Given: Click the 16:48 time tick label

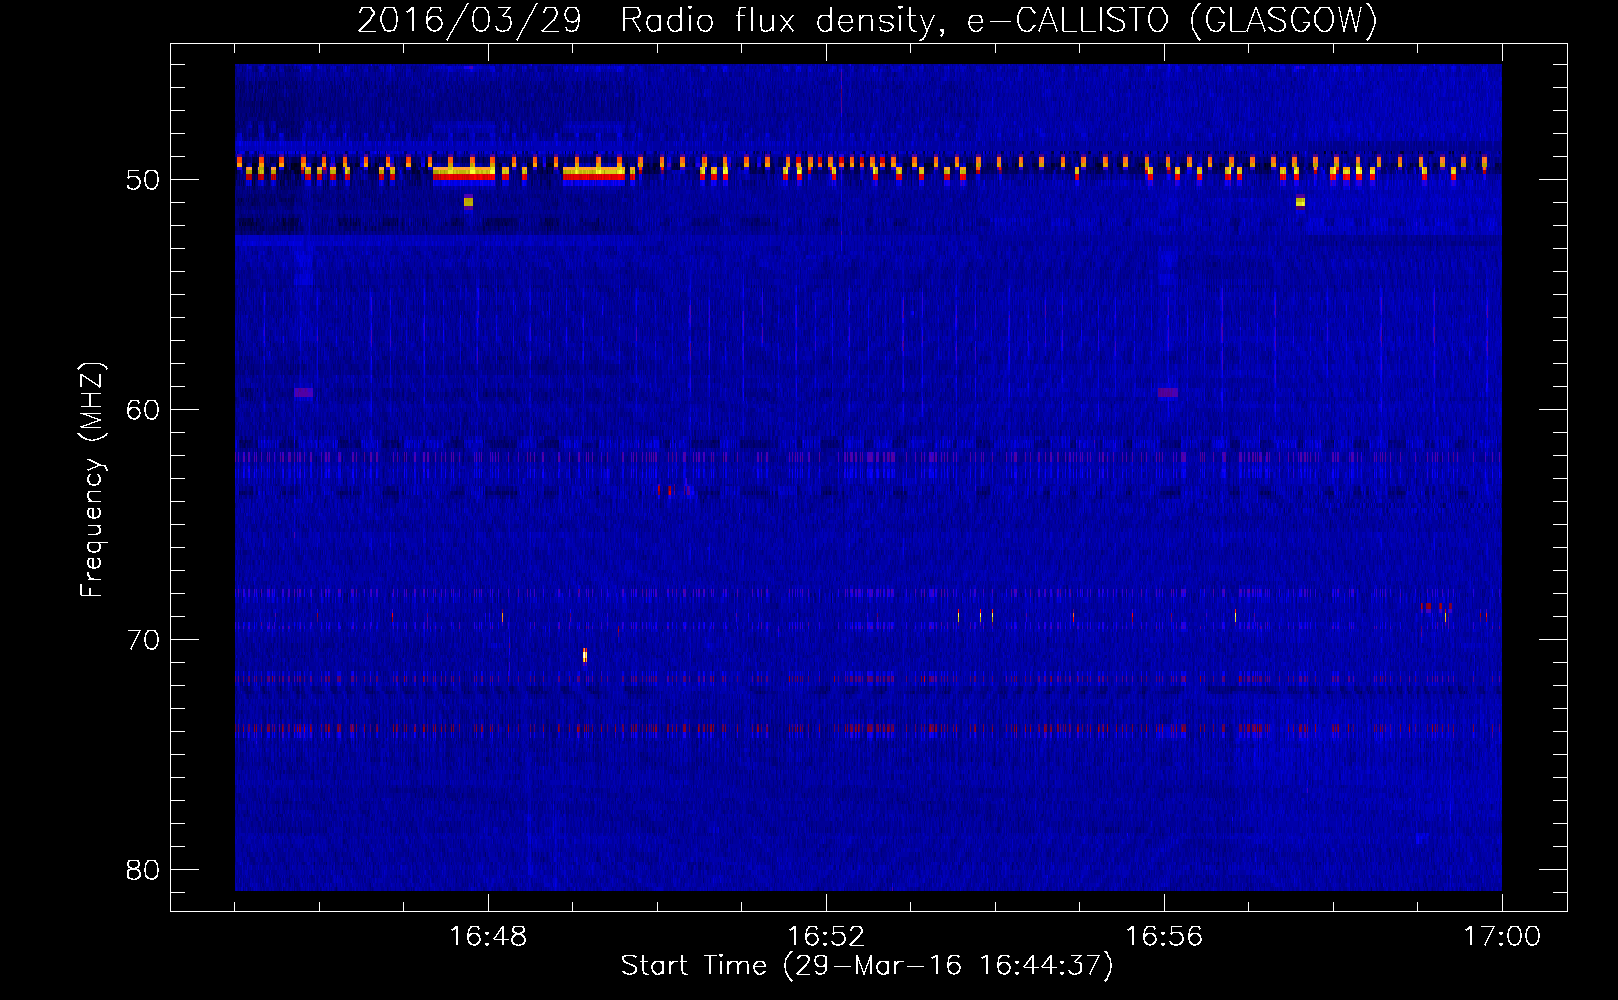Looking at the screenshot, I should (488, 937).
